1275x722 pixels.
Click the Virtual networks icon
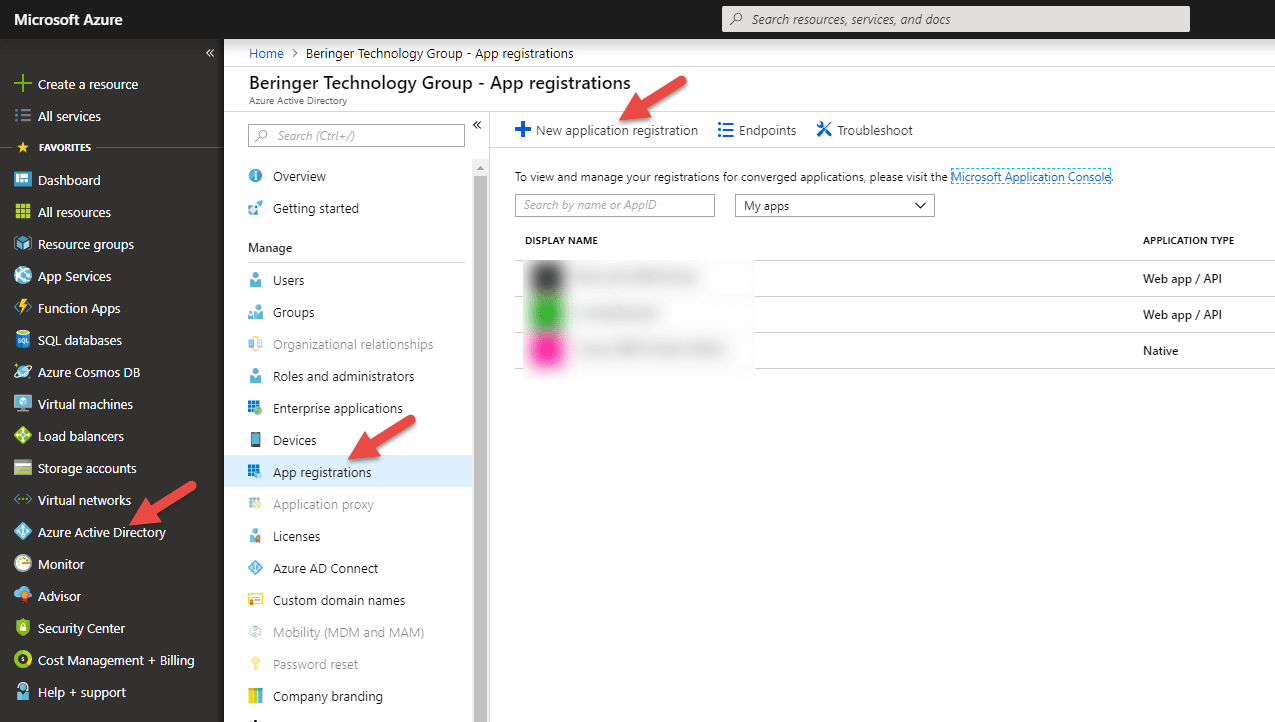[x=23, y=500]
